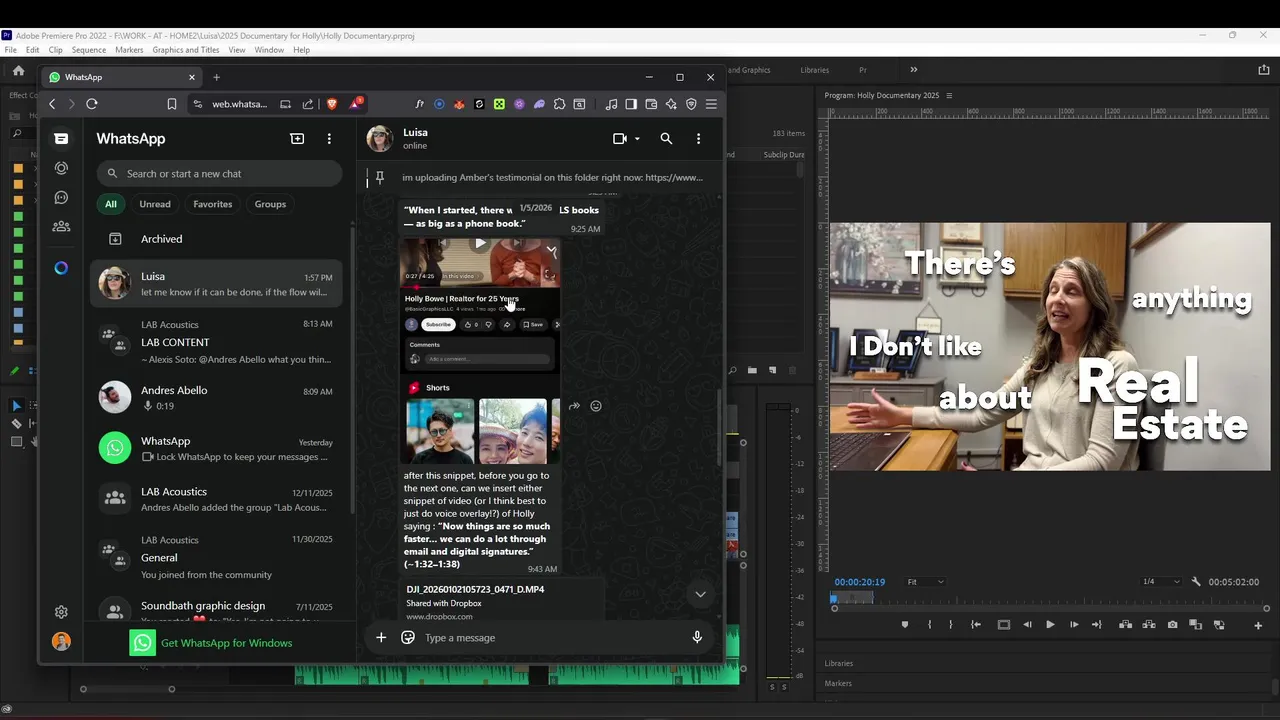Bookmark this page in browser toolbar
The width and height of the screenshot is (1280, 720).
(172, 104)
